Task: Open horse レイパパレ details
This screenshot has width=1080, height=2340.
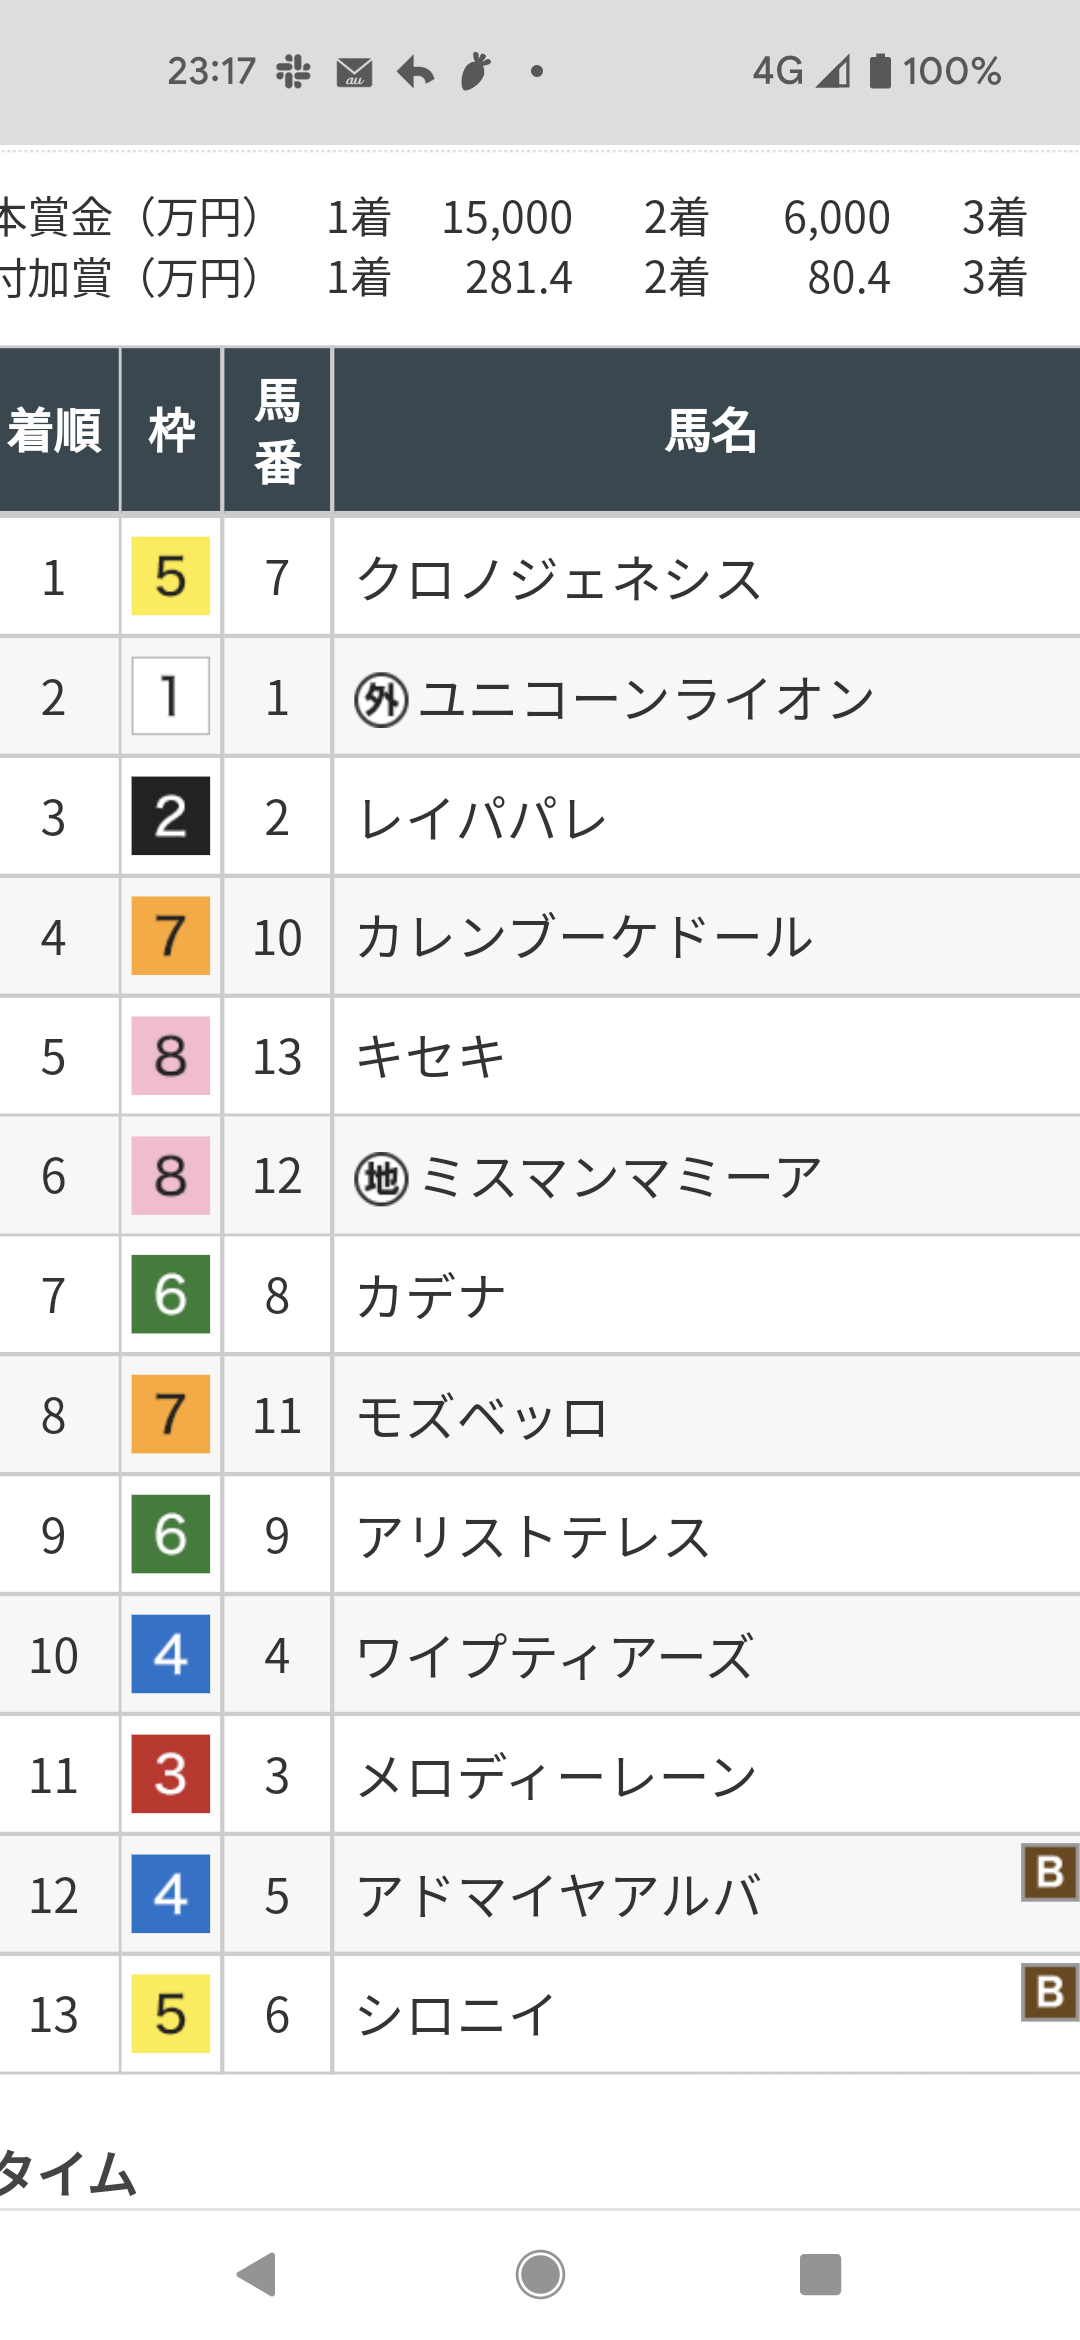Action: [482, 819]
